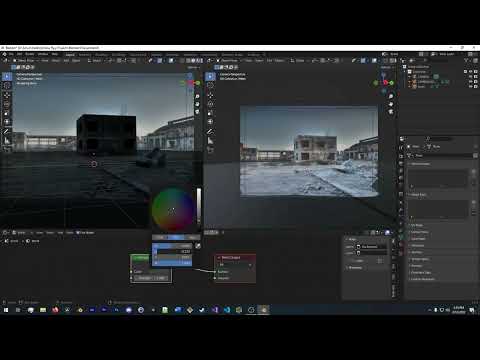Select the Move tool in right viewport
Image resolution: width=480 pixels, height=360 pixels.
pyautogui.click(x=210, y=95)
